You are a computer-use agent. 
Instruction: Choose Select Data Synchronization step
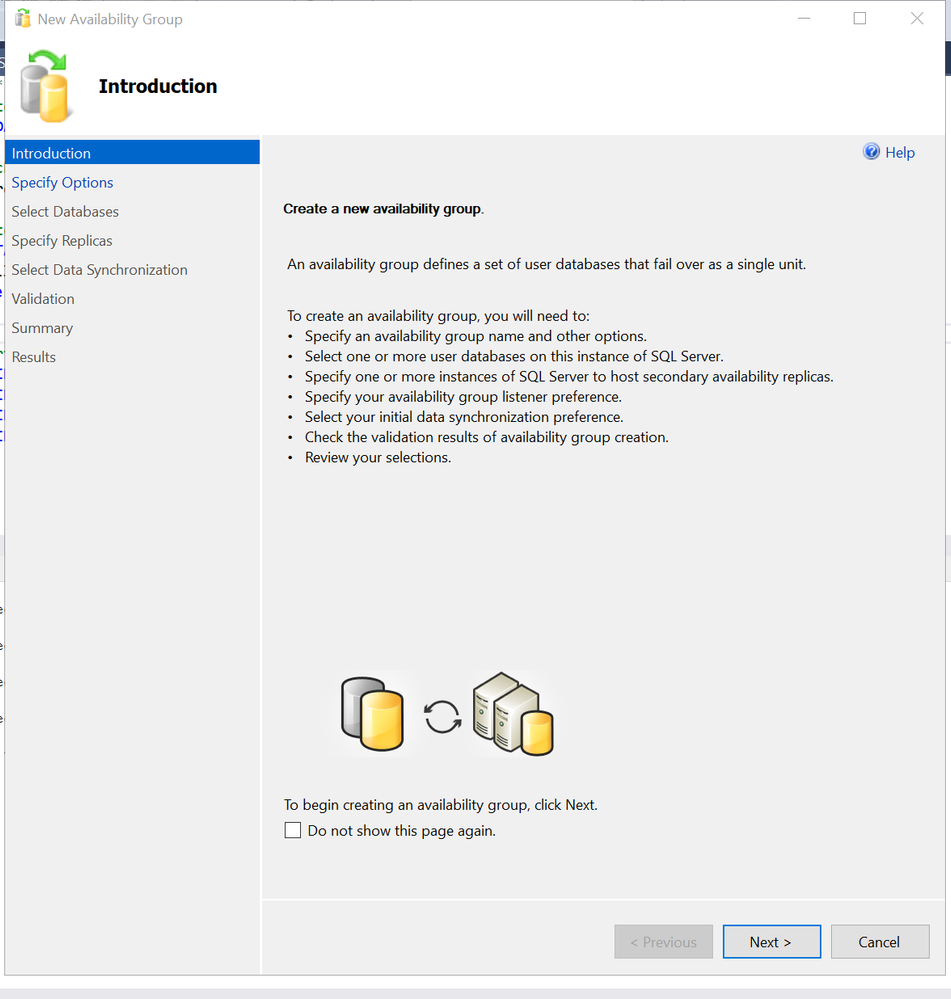pos(99,270)
